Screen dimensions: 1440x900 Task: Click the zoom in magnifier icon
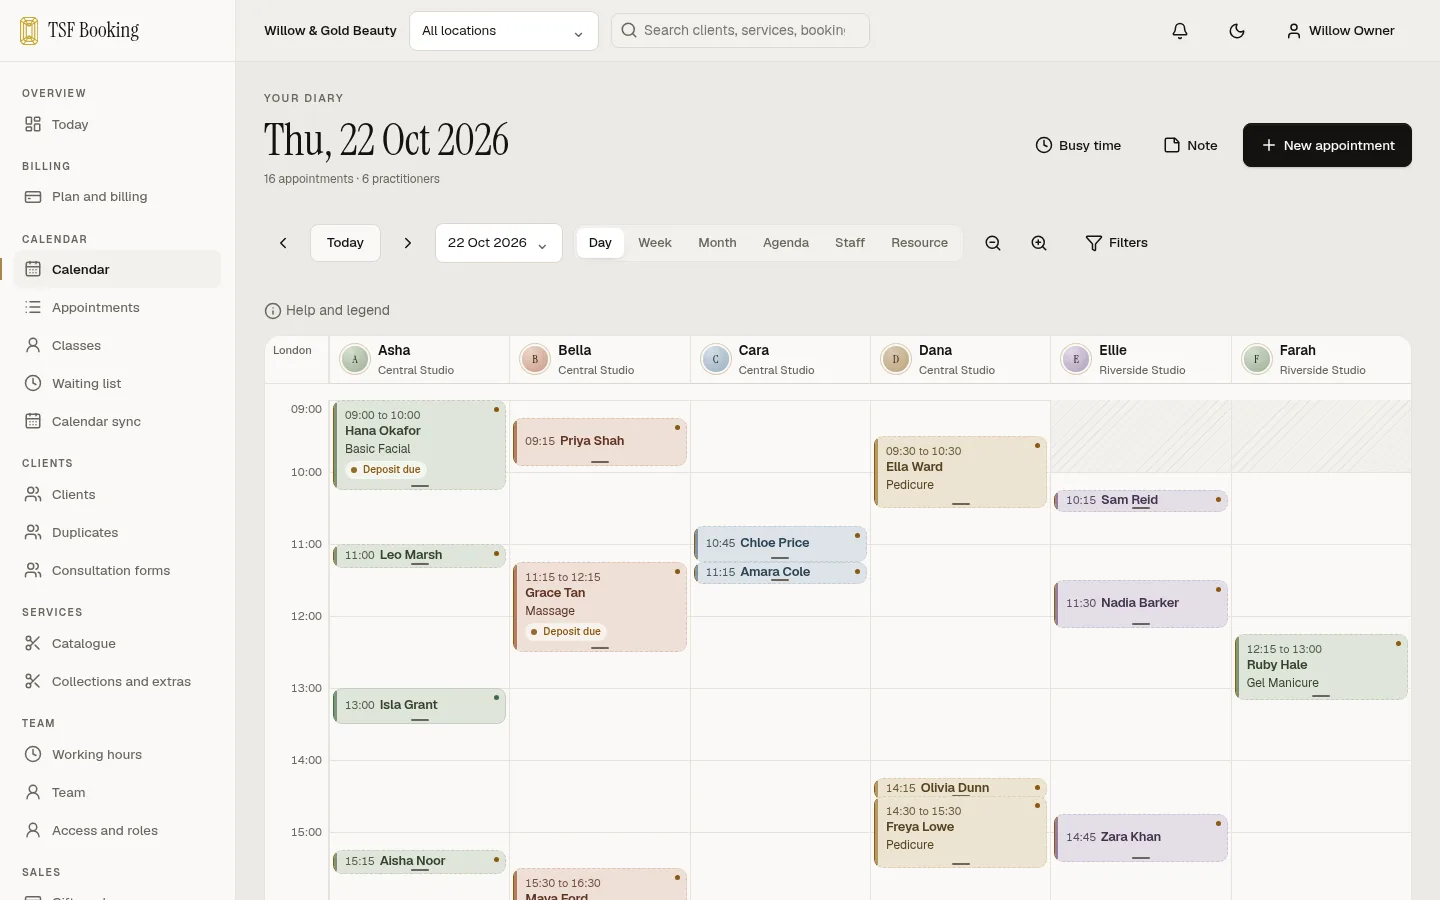[1039, 243]
